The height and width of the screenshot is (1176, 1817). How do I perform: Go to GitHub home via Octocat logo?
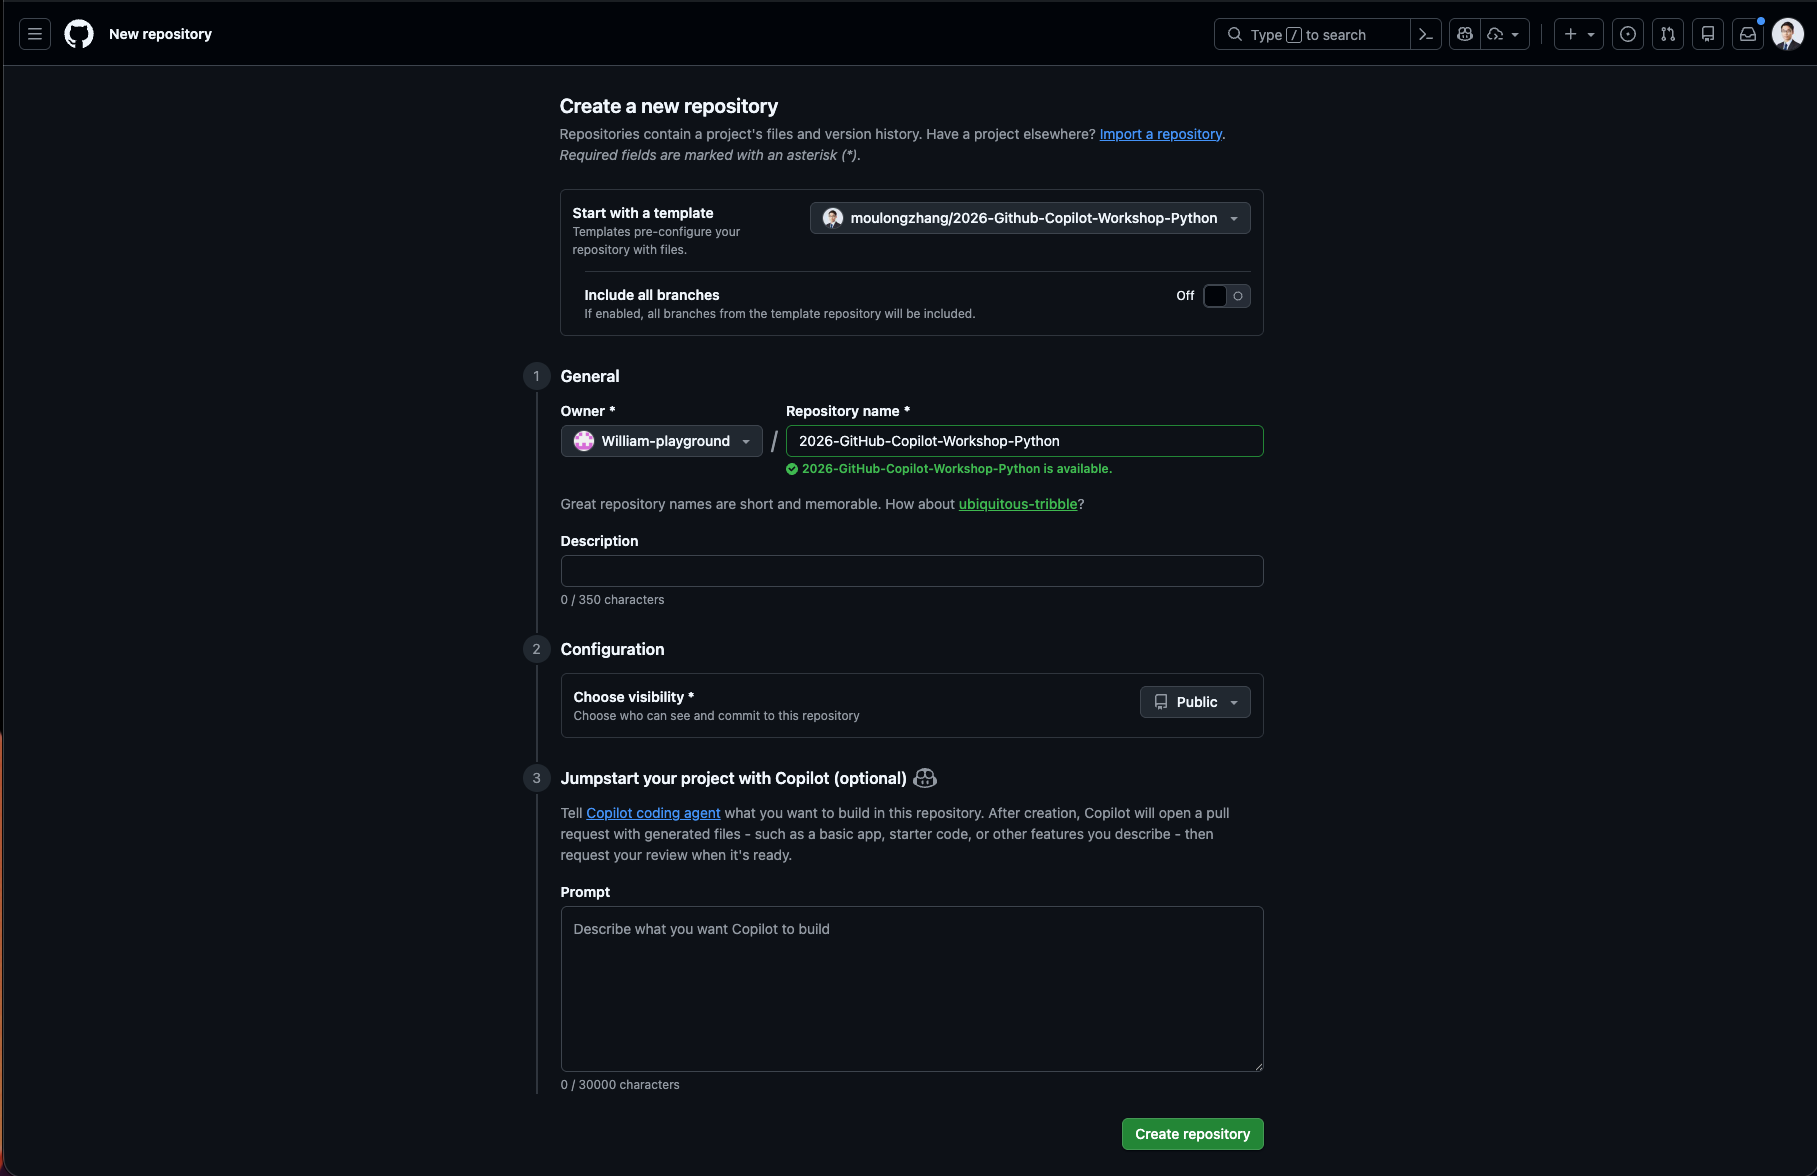coord(79,34)
